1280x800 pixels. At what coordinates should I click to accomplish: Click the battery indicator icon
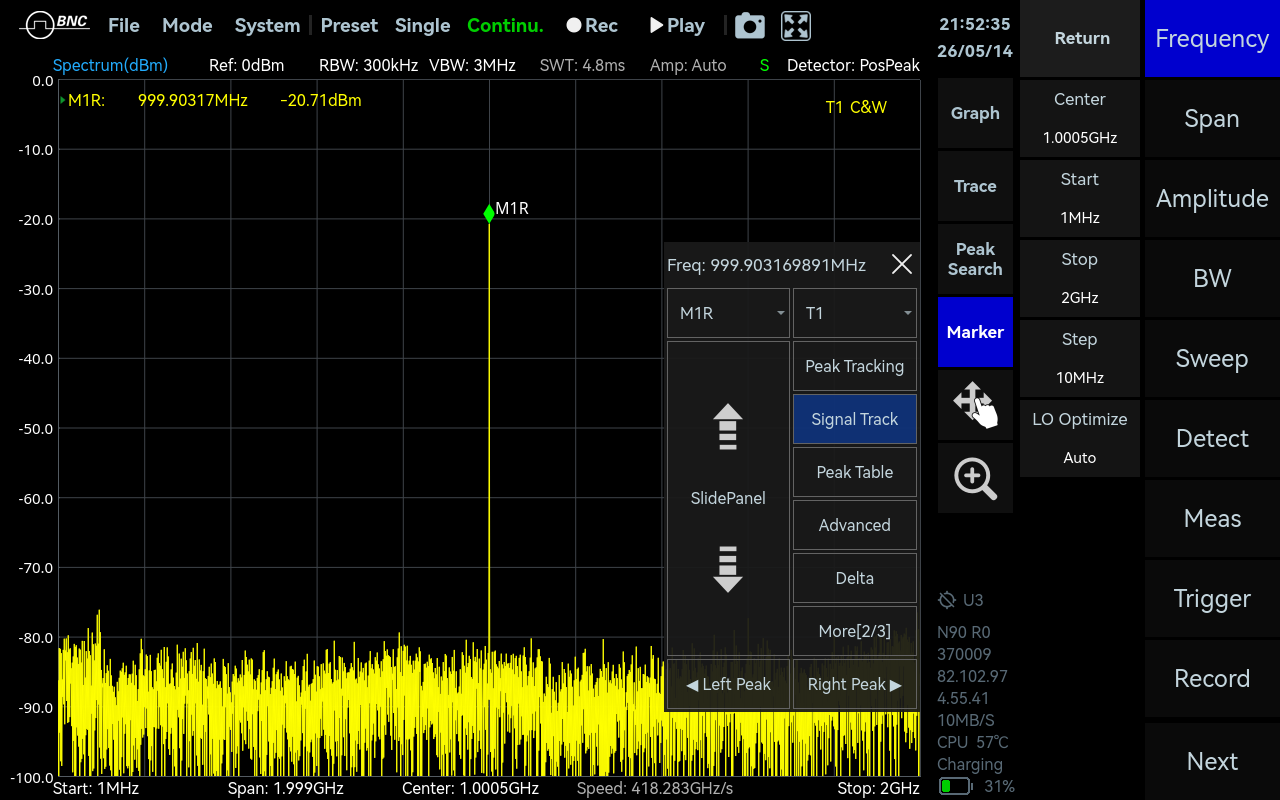(x=956, y=787)
